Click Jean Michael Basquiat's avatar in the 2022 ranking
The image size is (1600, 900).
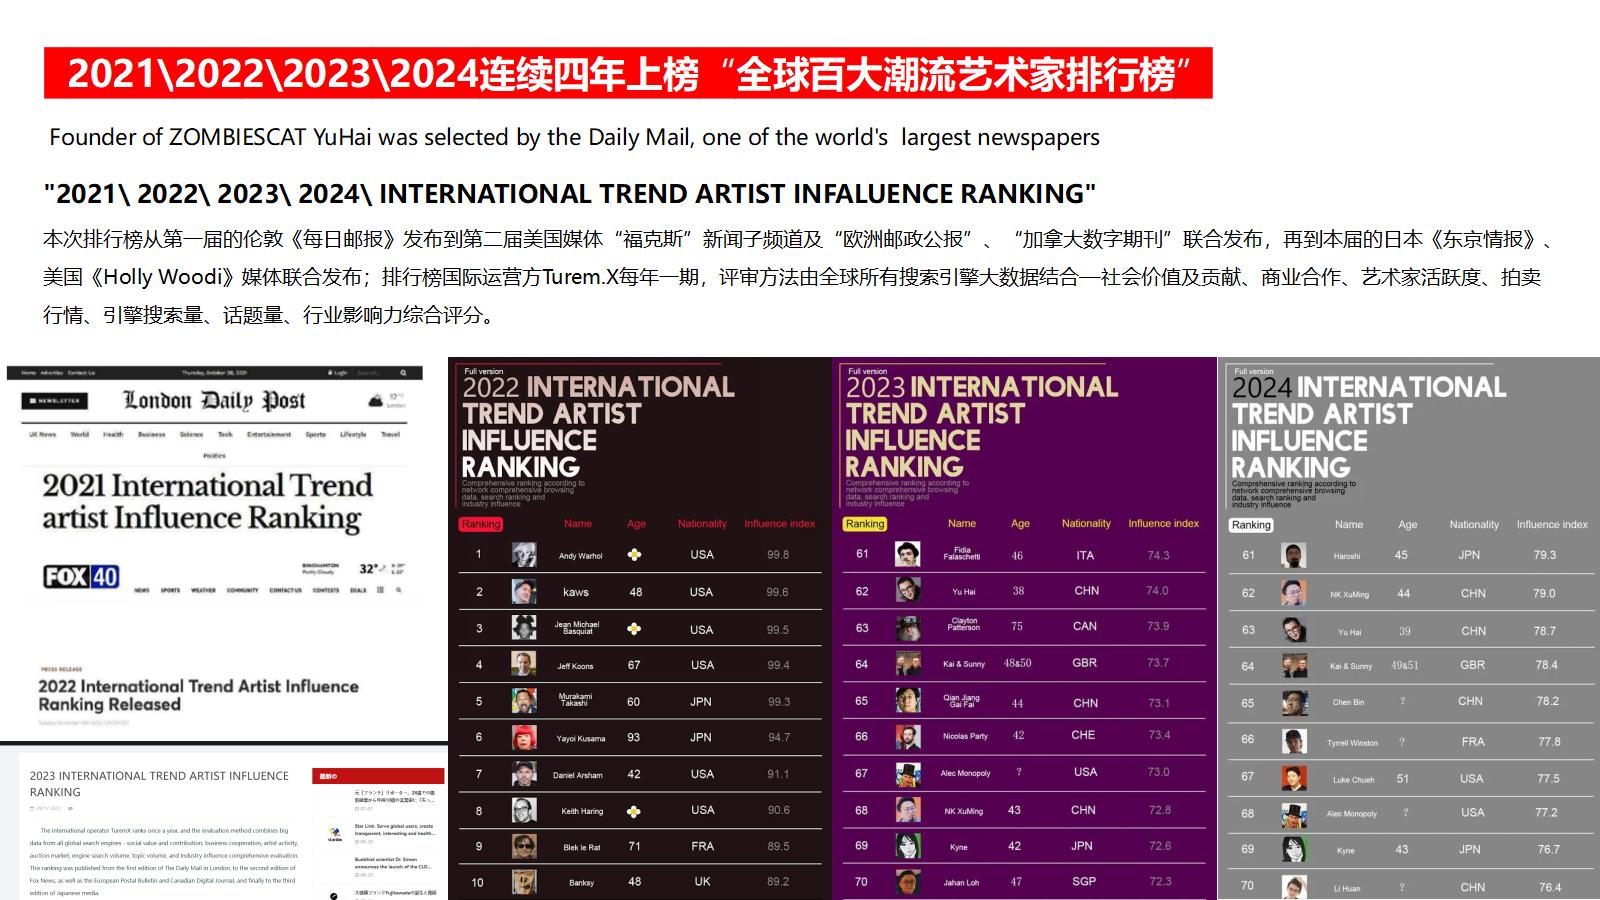click(524, 628)
